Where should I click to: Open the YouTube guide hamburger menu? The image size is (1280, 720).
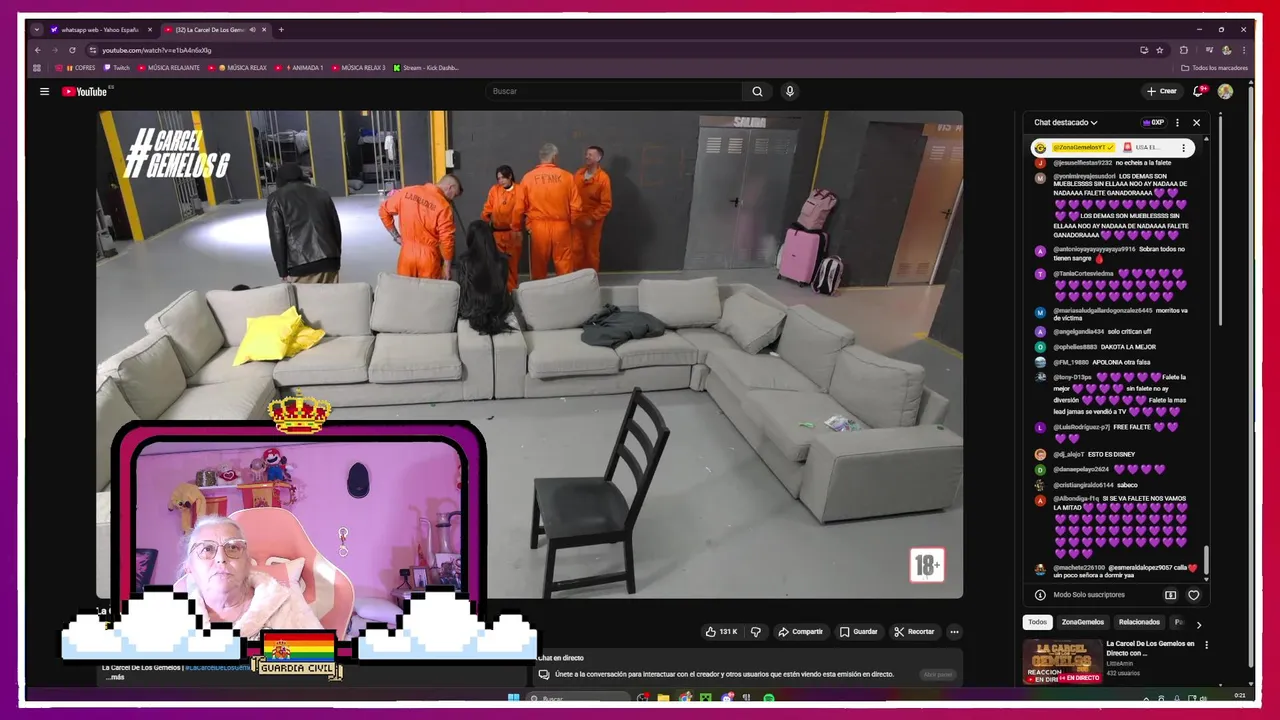pos(44,91)
